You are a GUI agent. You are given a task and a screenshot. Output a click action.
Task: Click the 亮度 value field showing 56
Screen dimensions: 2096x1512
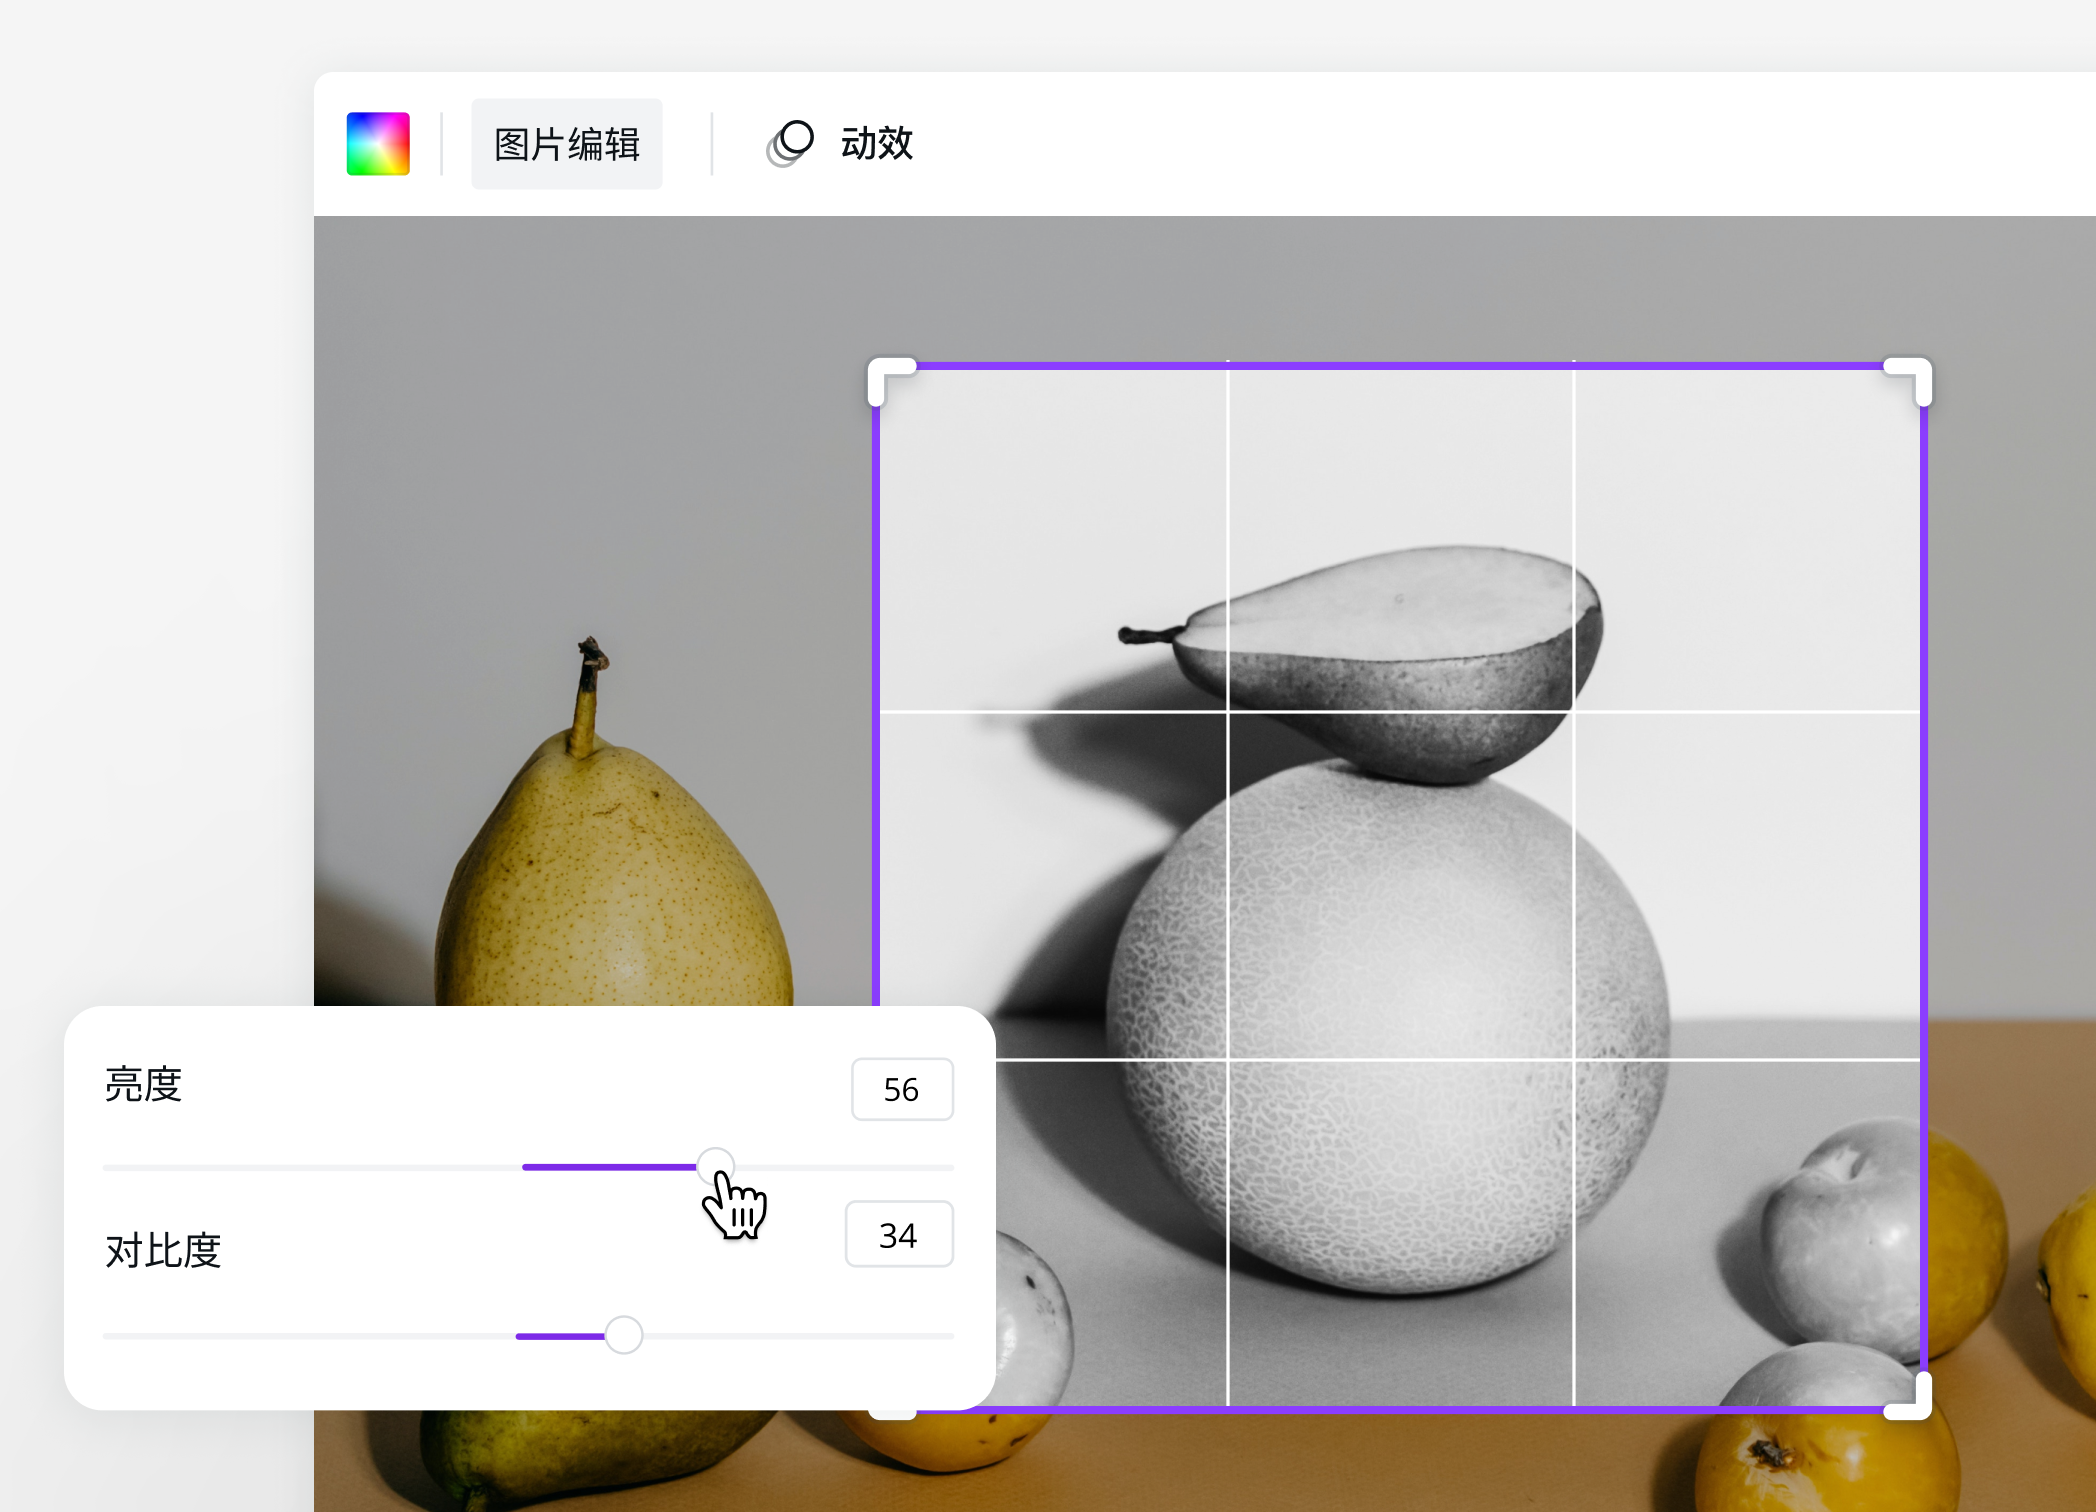click(902, 1089)
